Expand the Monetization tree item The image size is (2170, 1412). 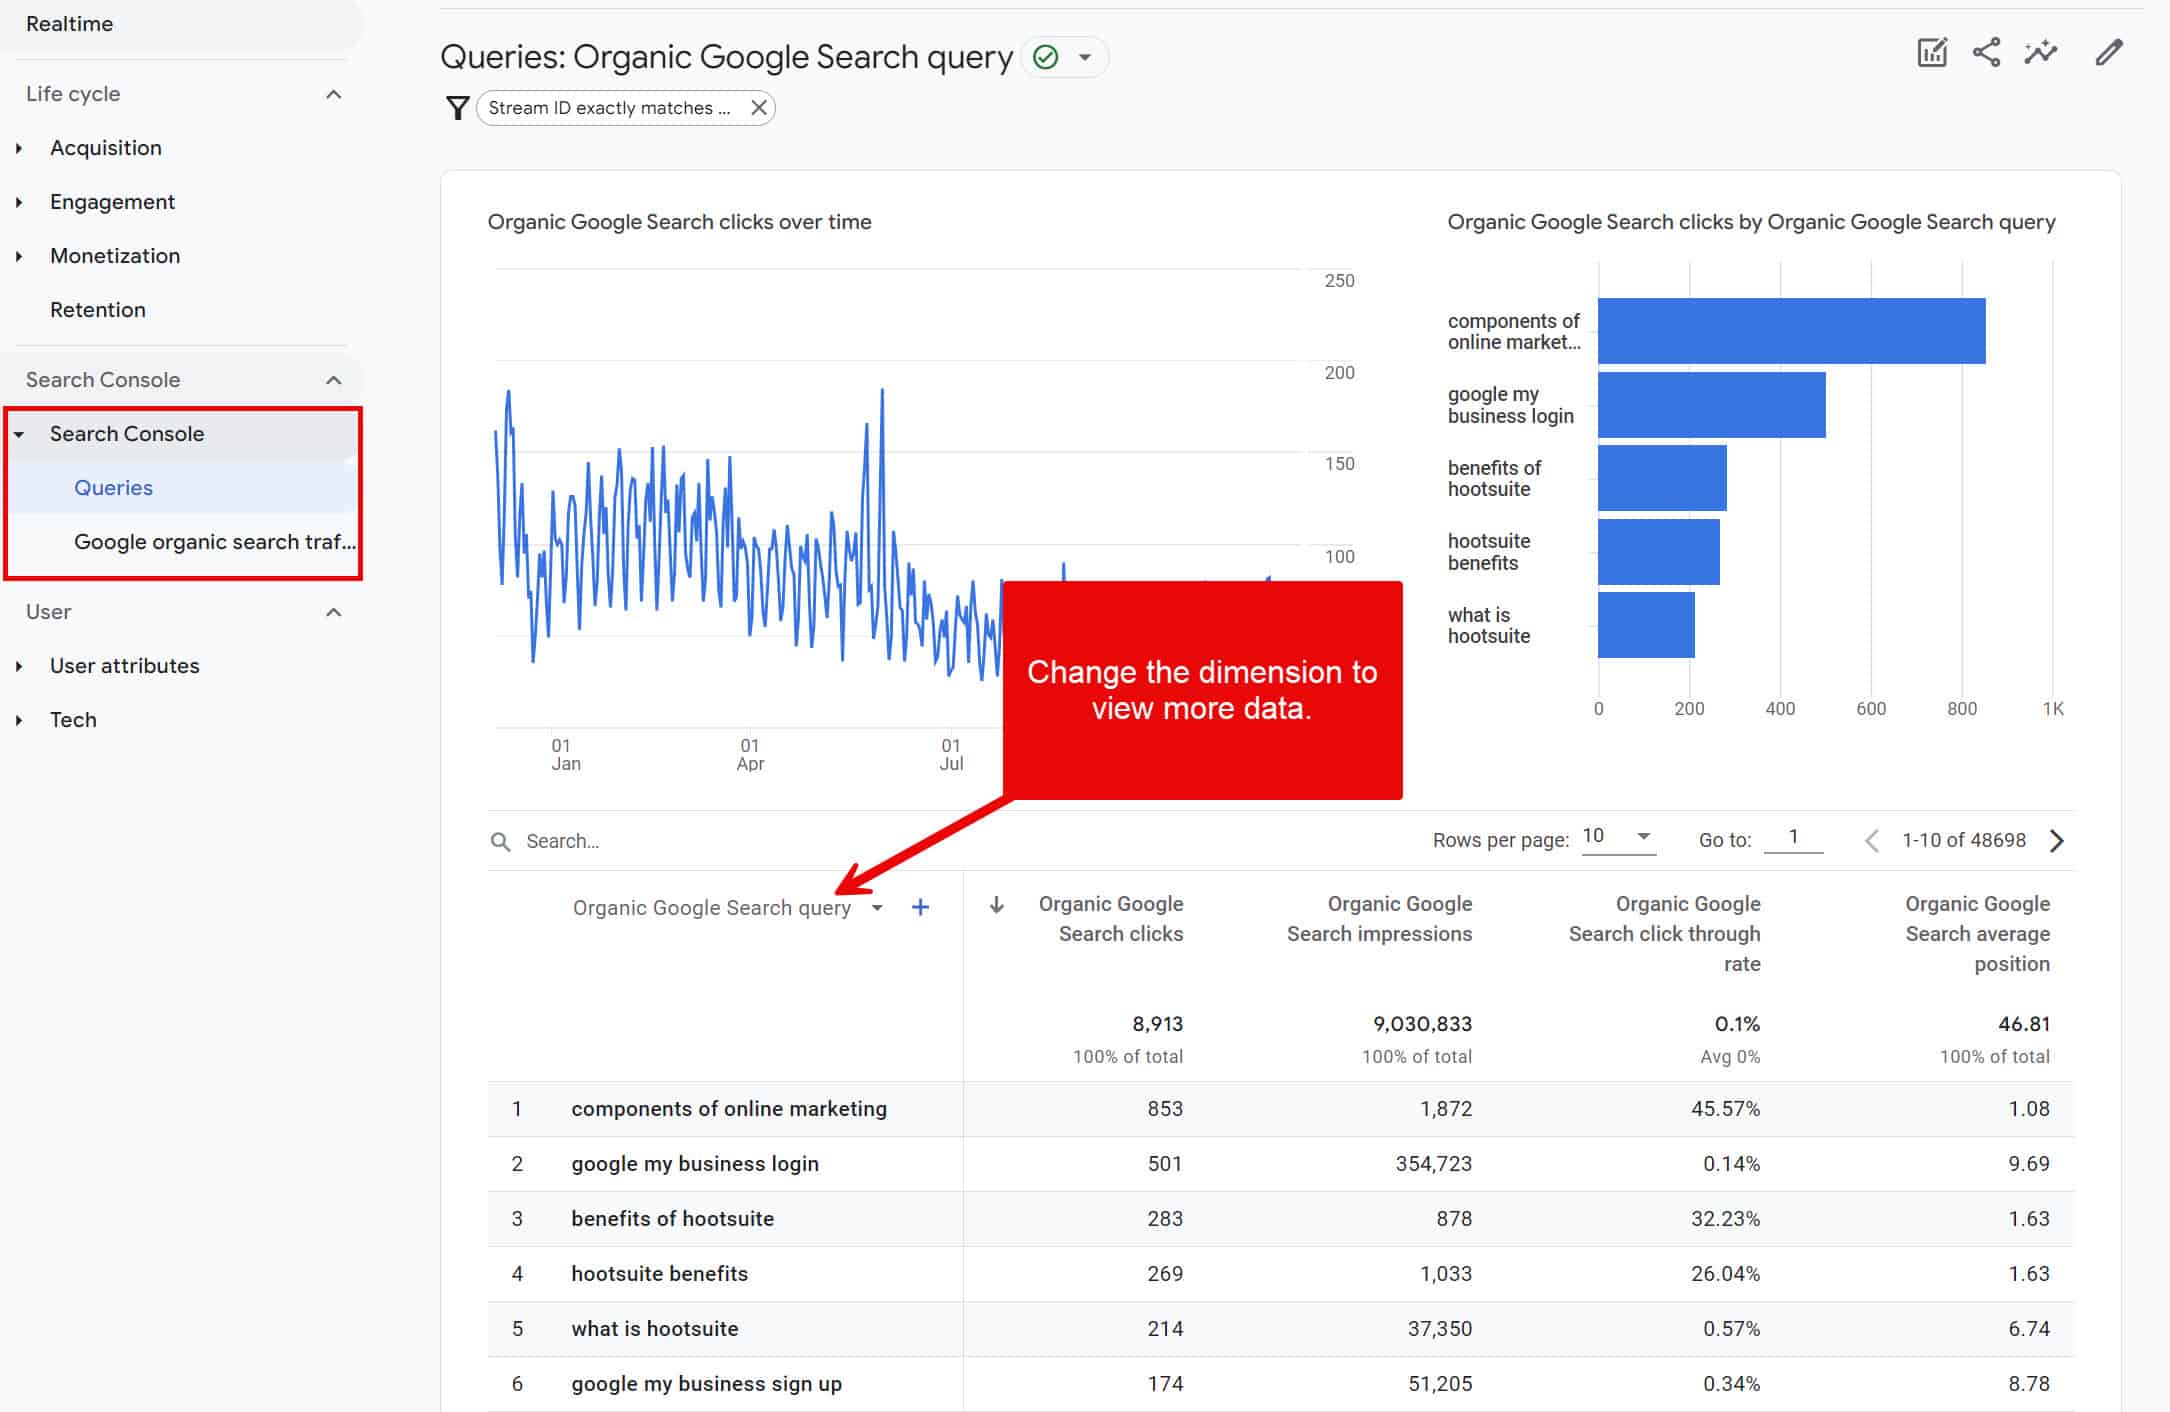click(x=19, y=256)
